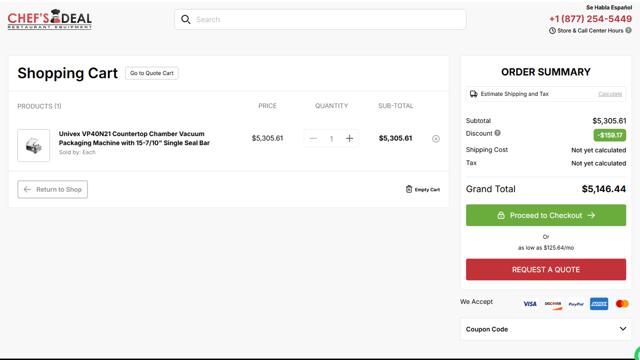Call the +1 (877) 254-5449 number
The height and width of the screenshot is (360, 640).
click(x=590, y=19)
